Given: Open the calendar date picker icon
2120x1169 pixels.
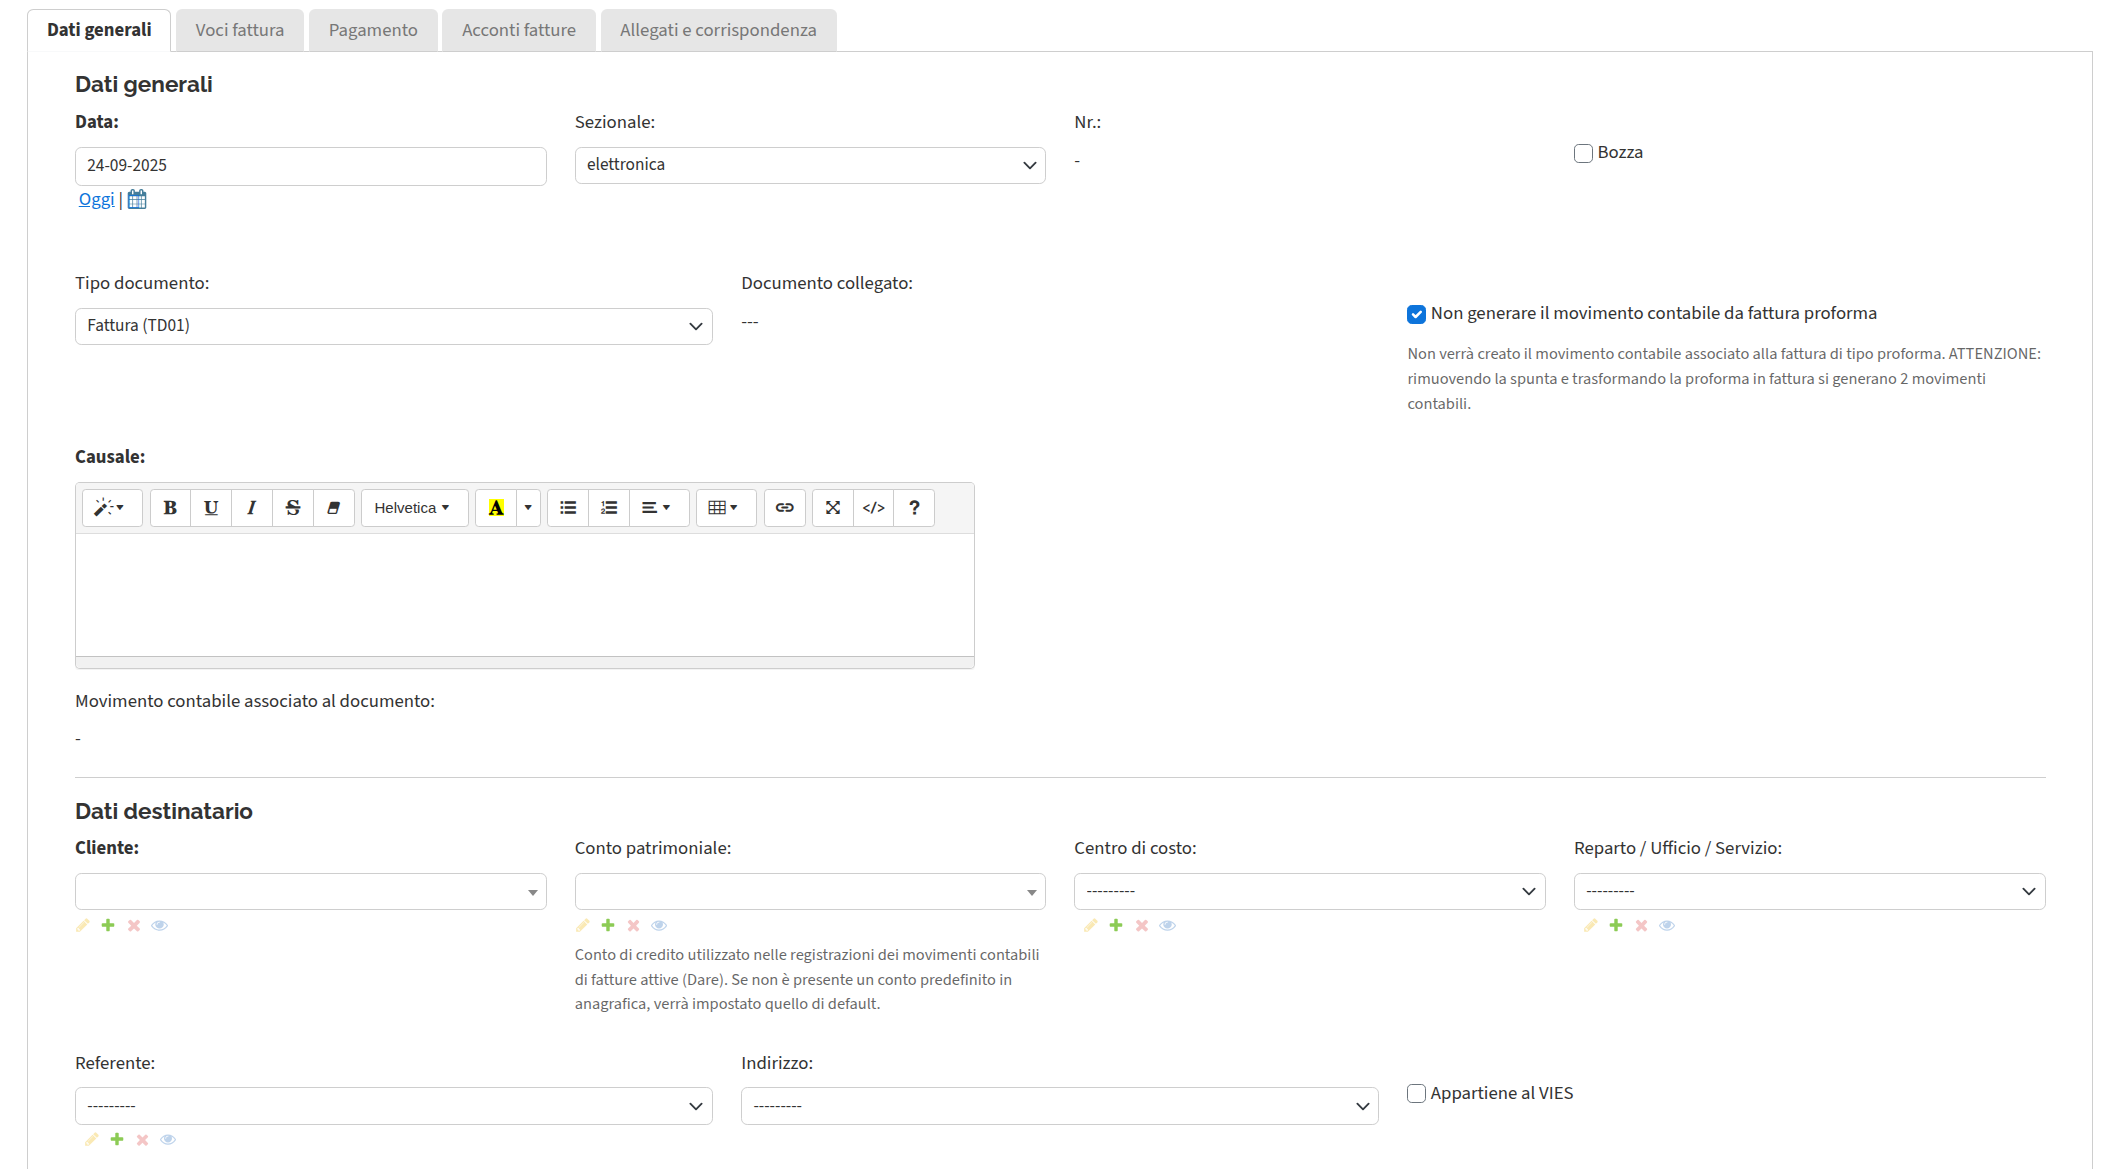Looking at the screenshot, I should 137,200.
